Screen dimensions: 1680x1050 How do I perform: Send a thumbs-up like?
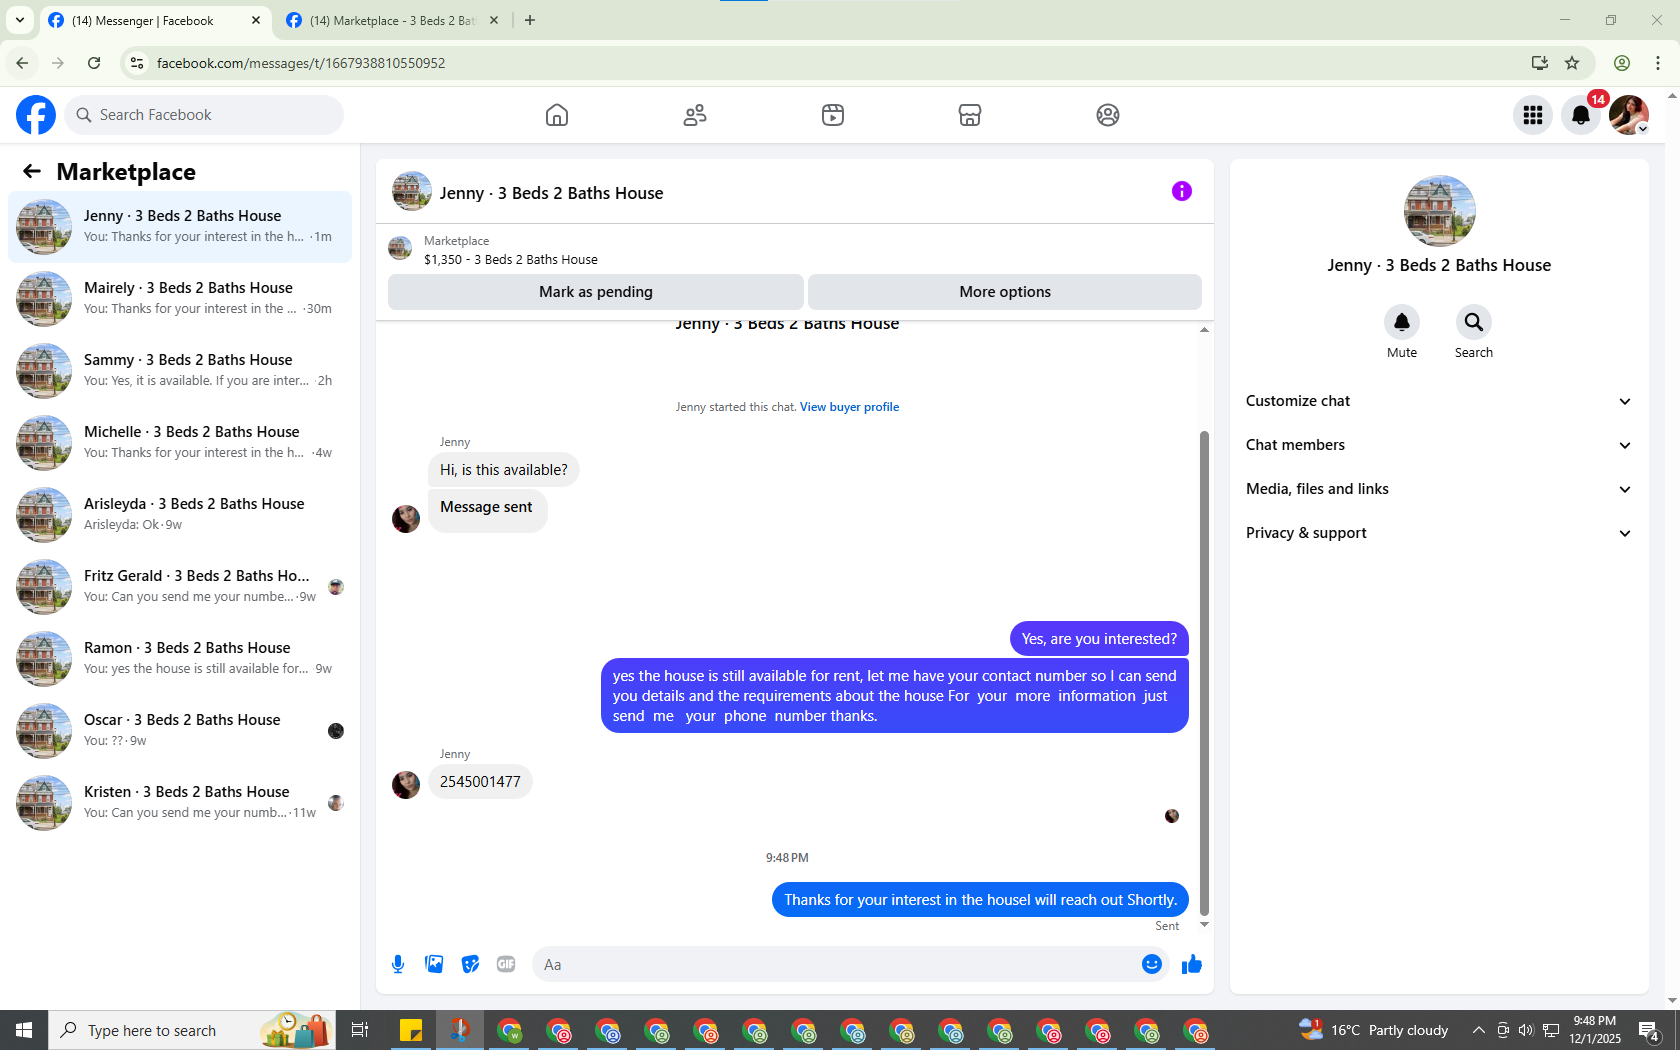coord(1191,964)
